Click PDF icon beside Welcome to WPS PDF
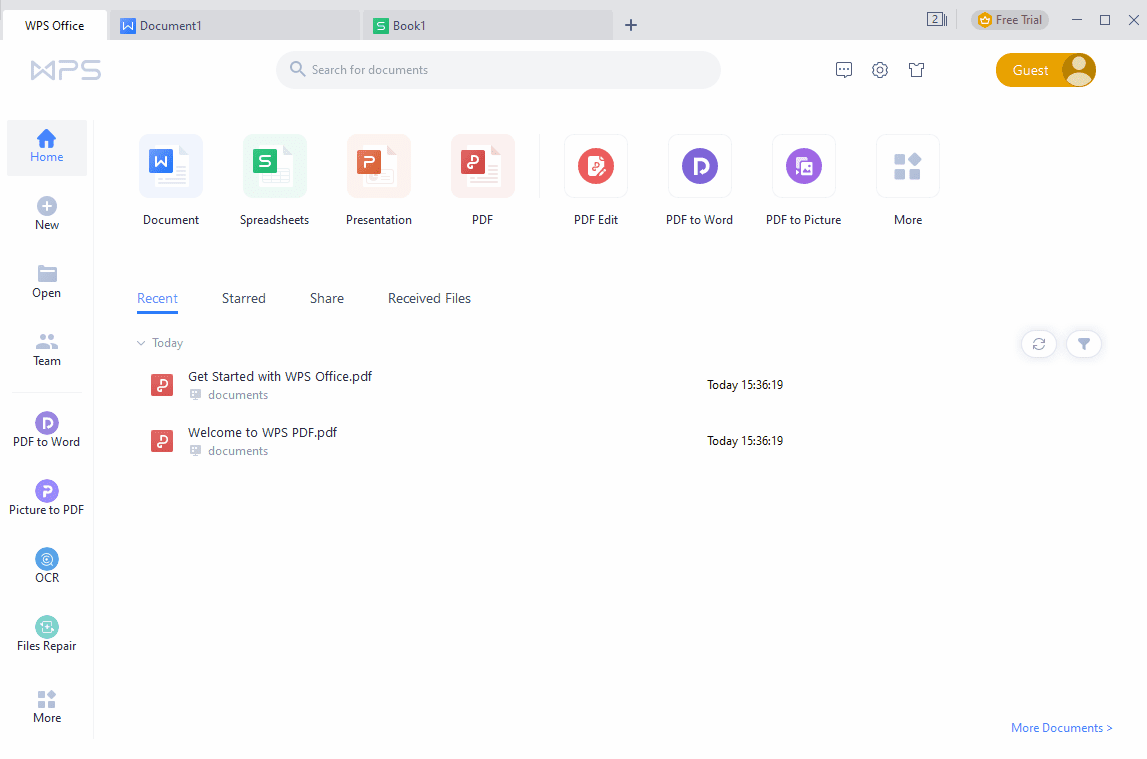The image size is (1147, 759). click(162, 442)
